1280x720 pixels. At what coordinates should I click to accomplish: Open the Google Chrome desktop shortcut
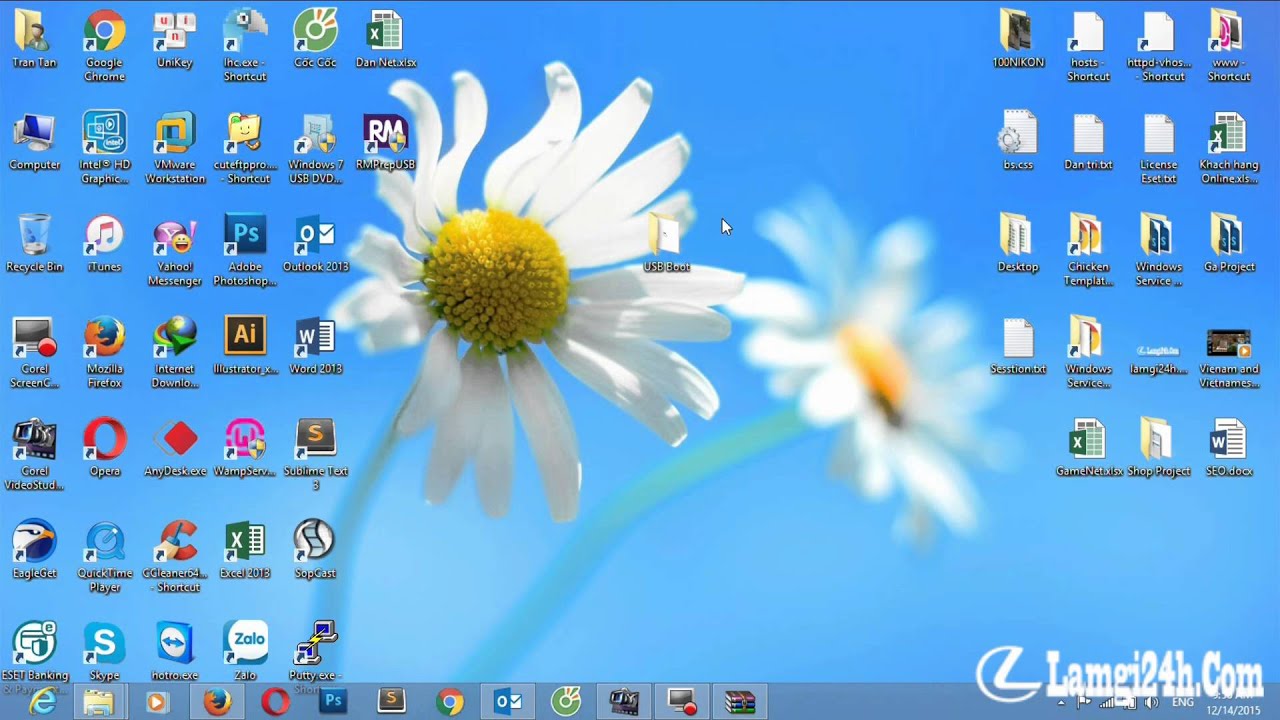coord(104,45)
